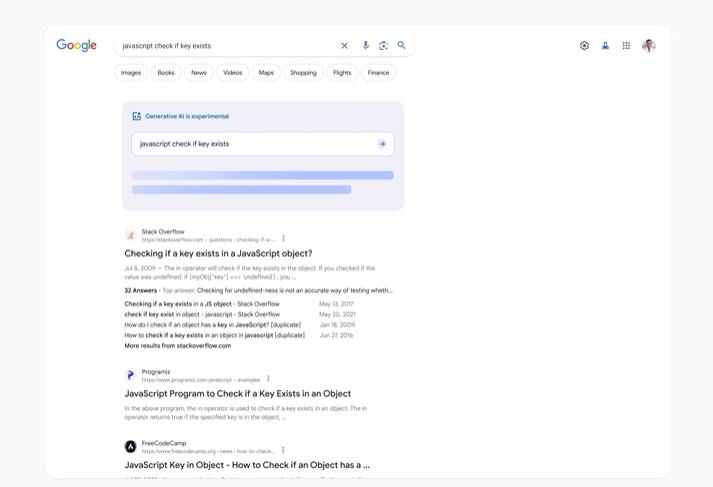The image size is (713, 487).
Task: Open more options for Stack Overflow result
Action: click(283, 239)
